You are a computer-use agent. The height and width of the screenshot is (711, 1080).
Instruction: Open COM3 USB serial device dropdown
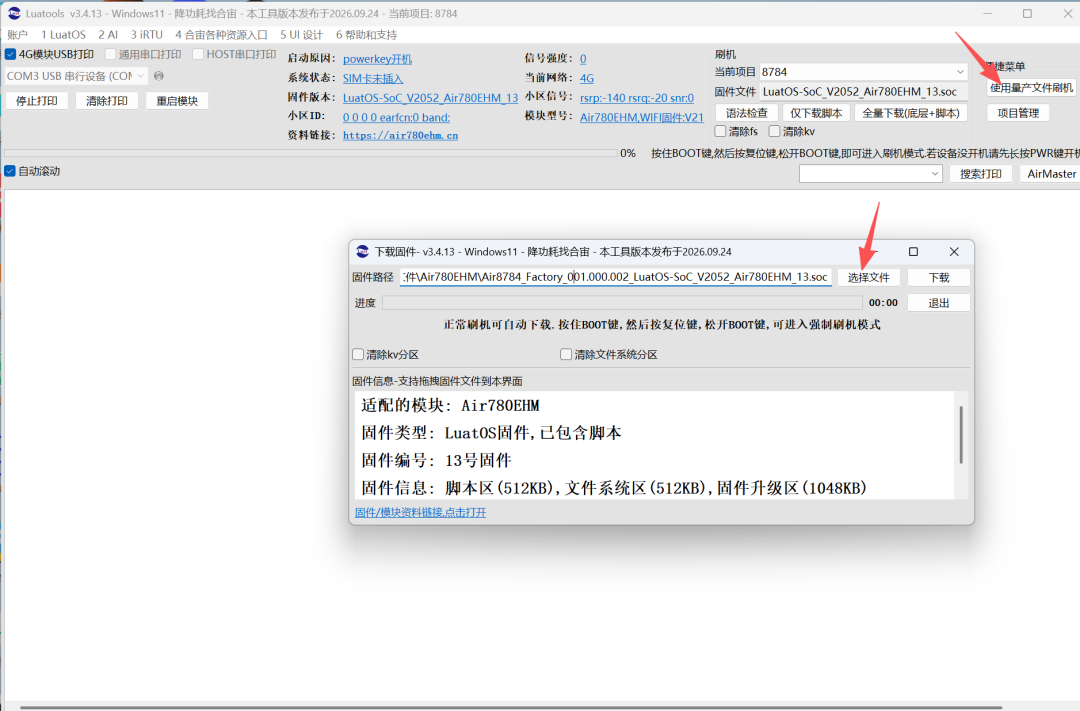pyautogui.click(x=76, y=76)
